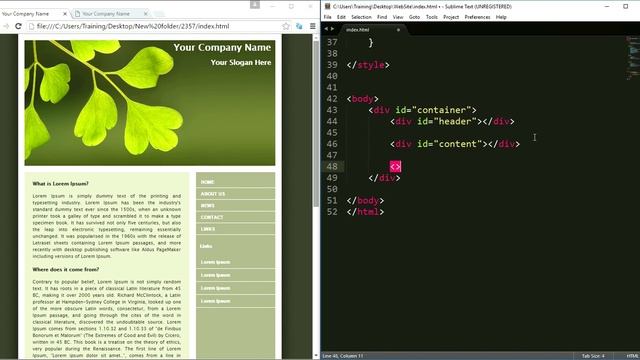Click the browser address bar URL

[133, 26]
